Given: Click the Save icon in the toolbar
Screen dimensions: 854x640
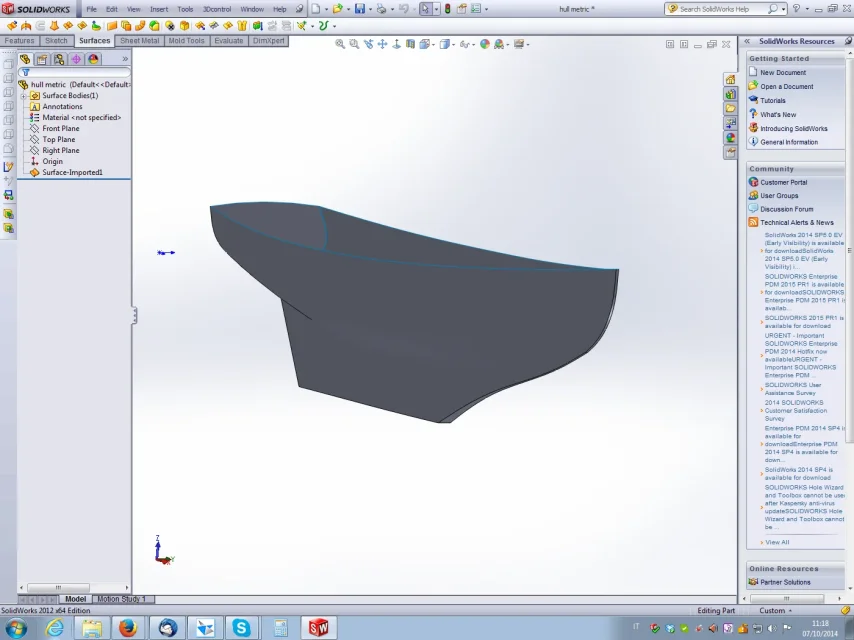Looking at the screenshot, I should pos(360,9).
